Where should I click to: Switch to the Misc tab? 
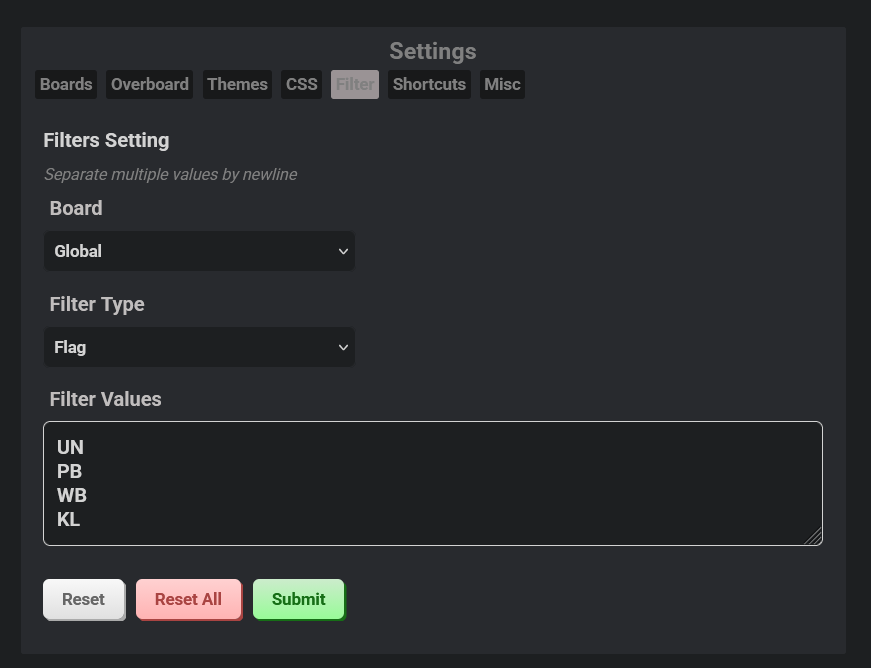pyautogui.click(x=502, y=84)
